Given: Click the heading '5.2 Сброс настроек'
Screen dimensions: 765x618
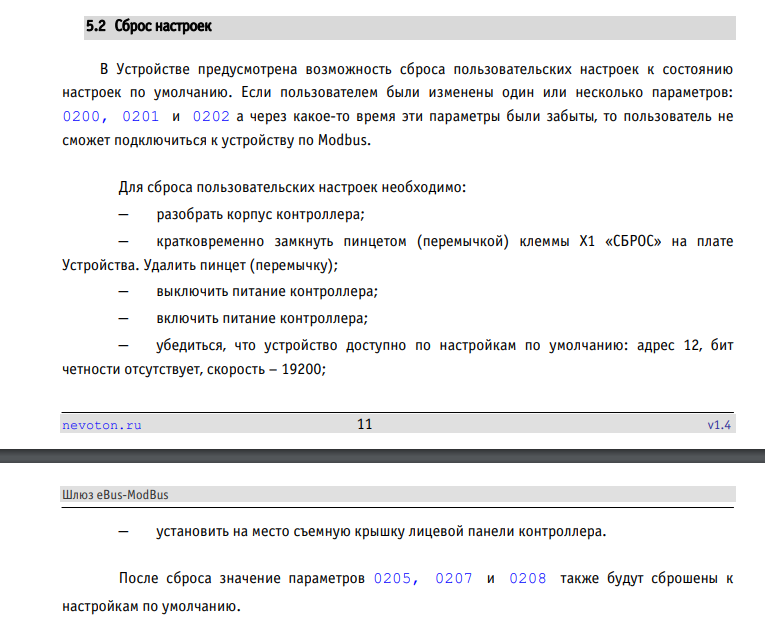Looking at the screenshot, I should click(149, 26).
